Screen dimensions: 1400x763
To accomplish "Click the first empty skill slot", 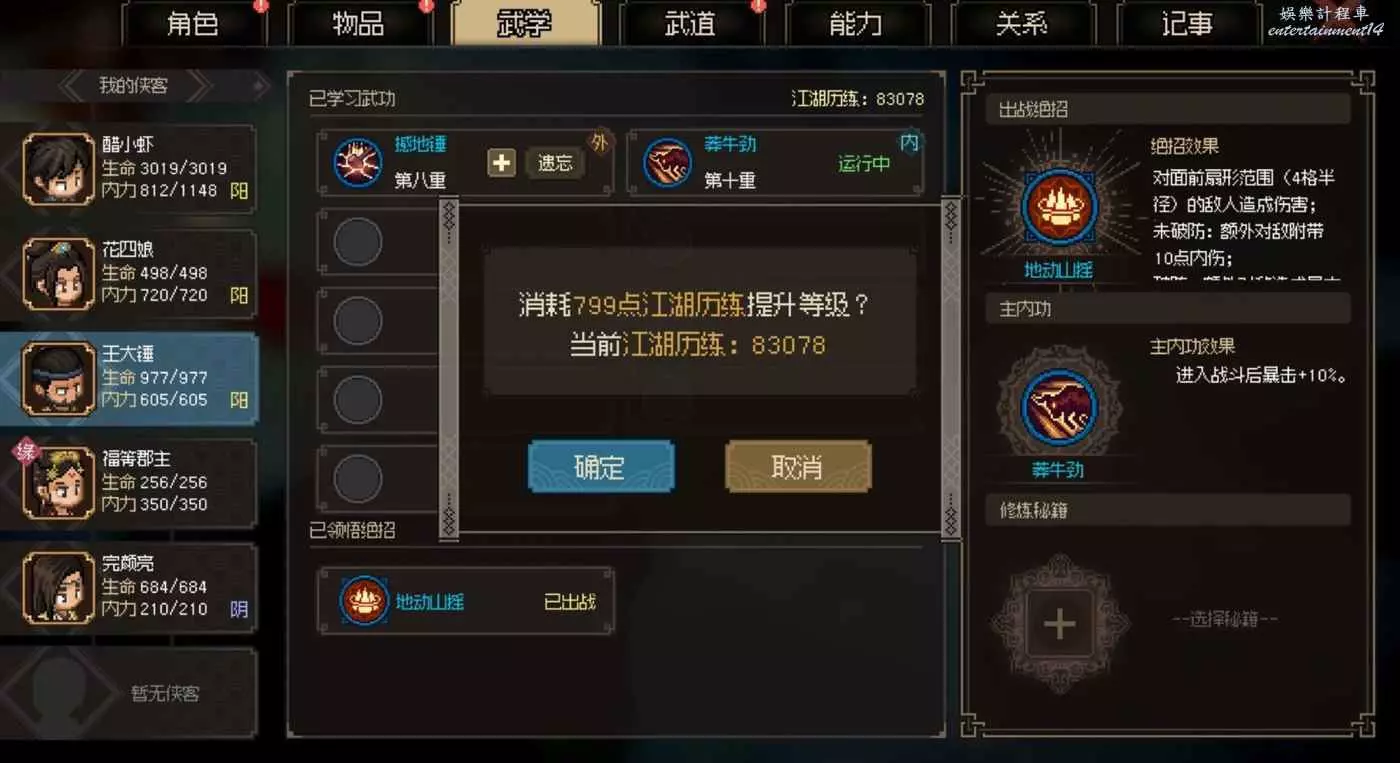I will [357, 242].
